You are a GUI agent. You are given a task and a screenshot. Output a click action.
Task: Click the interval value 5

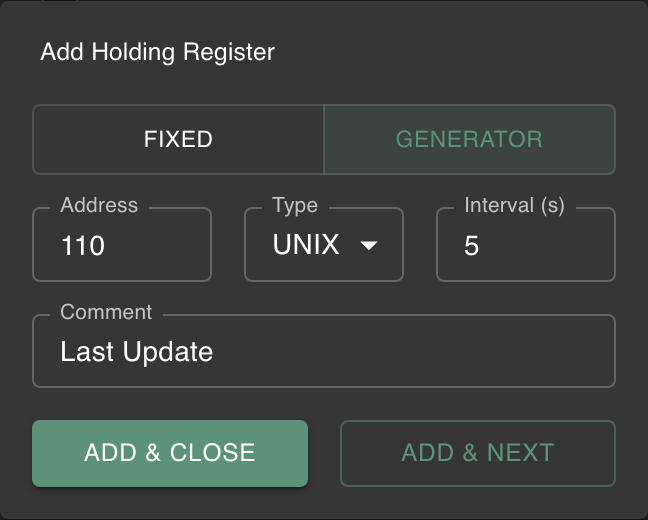(472, 246)
